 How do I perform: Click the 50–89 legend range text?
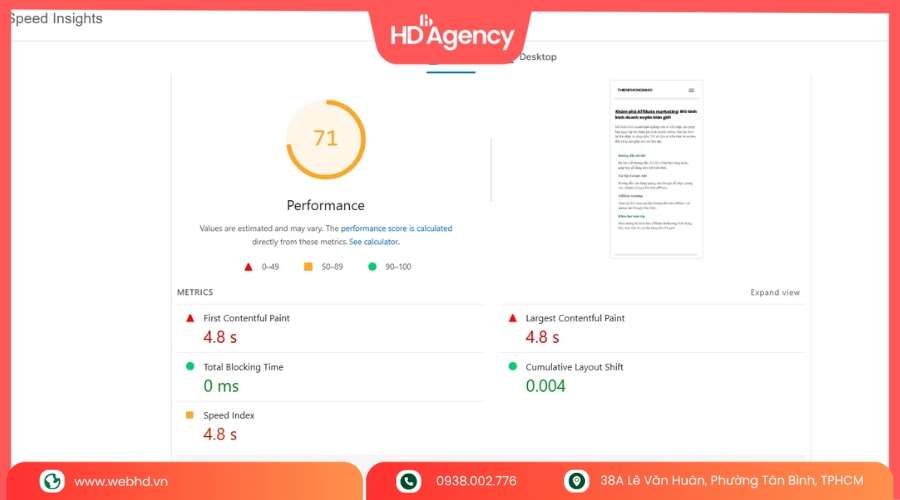332,267
